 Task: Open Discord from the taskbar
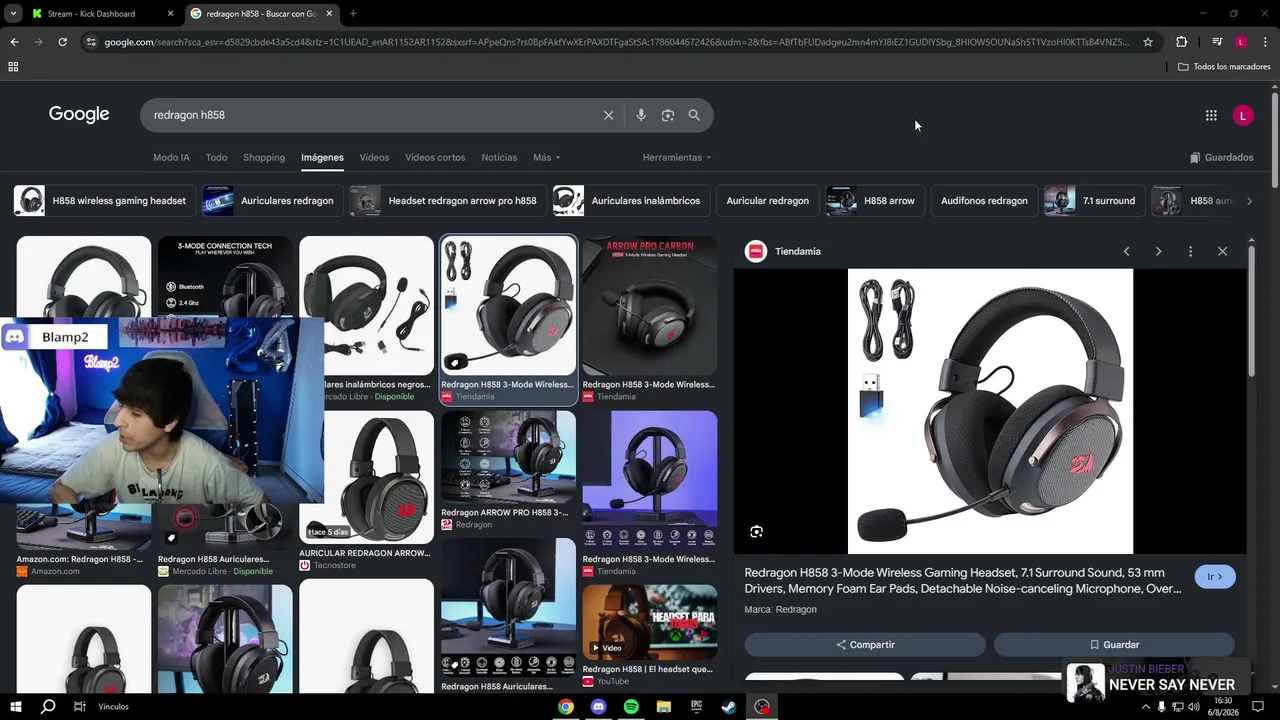click(598, 707)
